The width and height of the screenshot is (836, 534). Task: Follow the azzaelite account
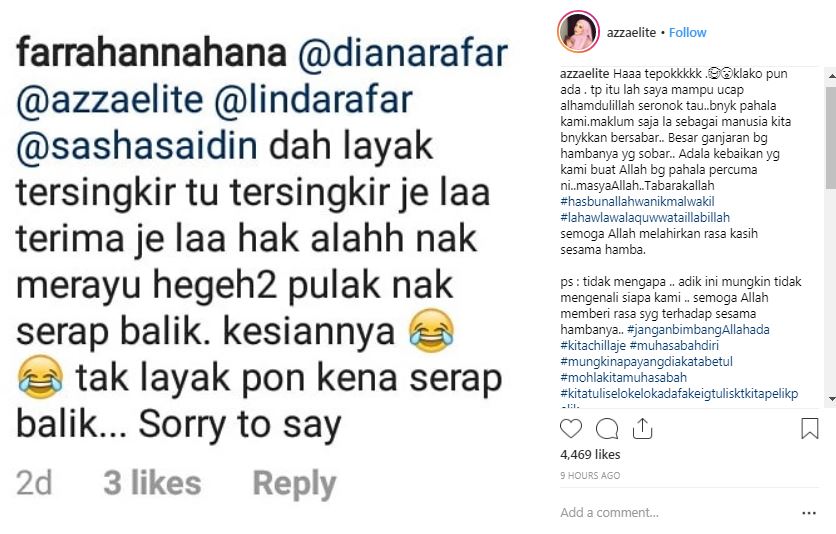687,33
